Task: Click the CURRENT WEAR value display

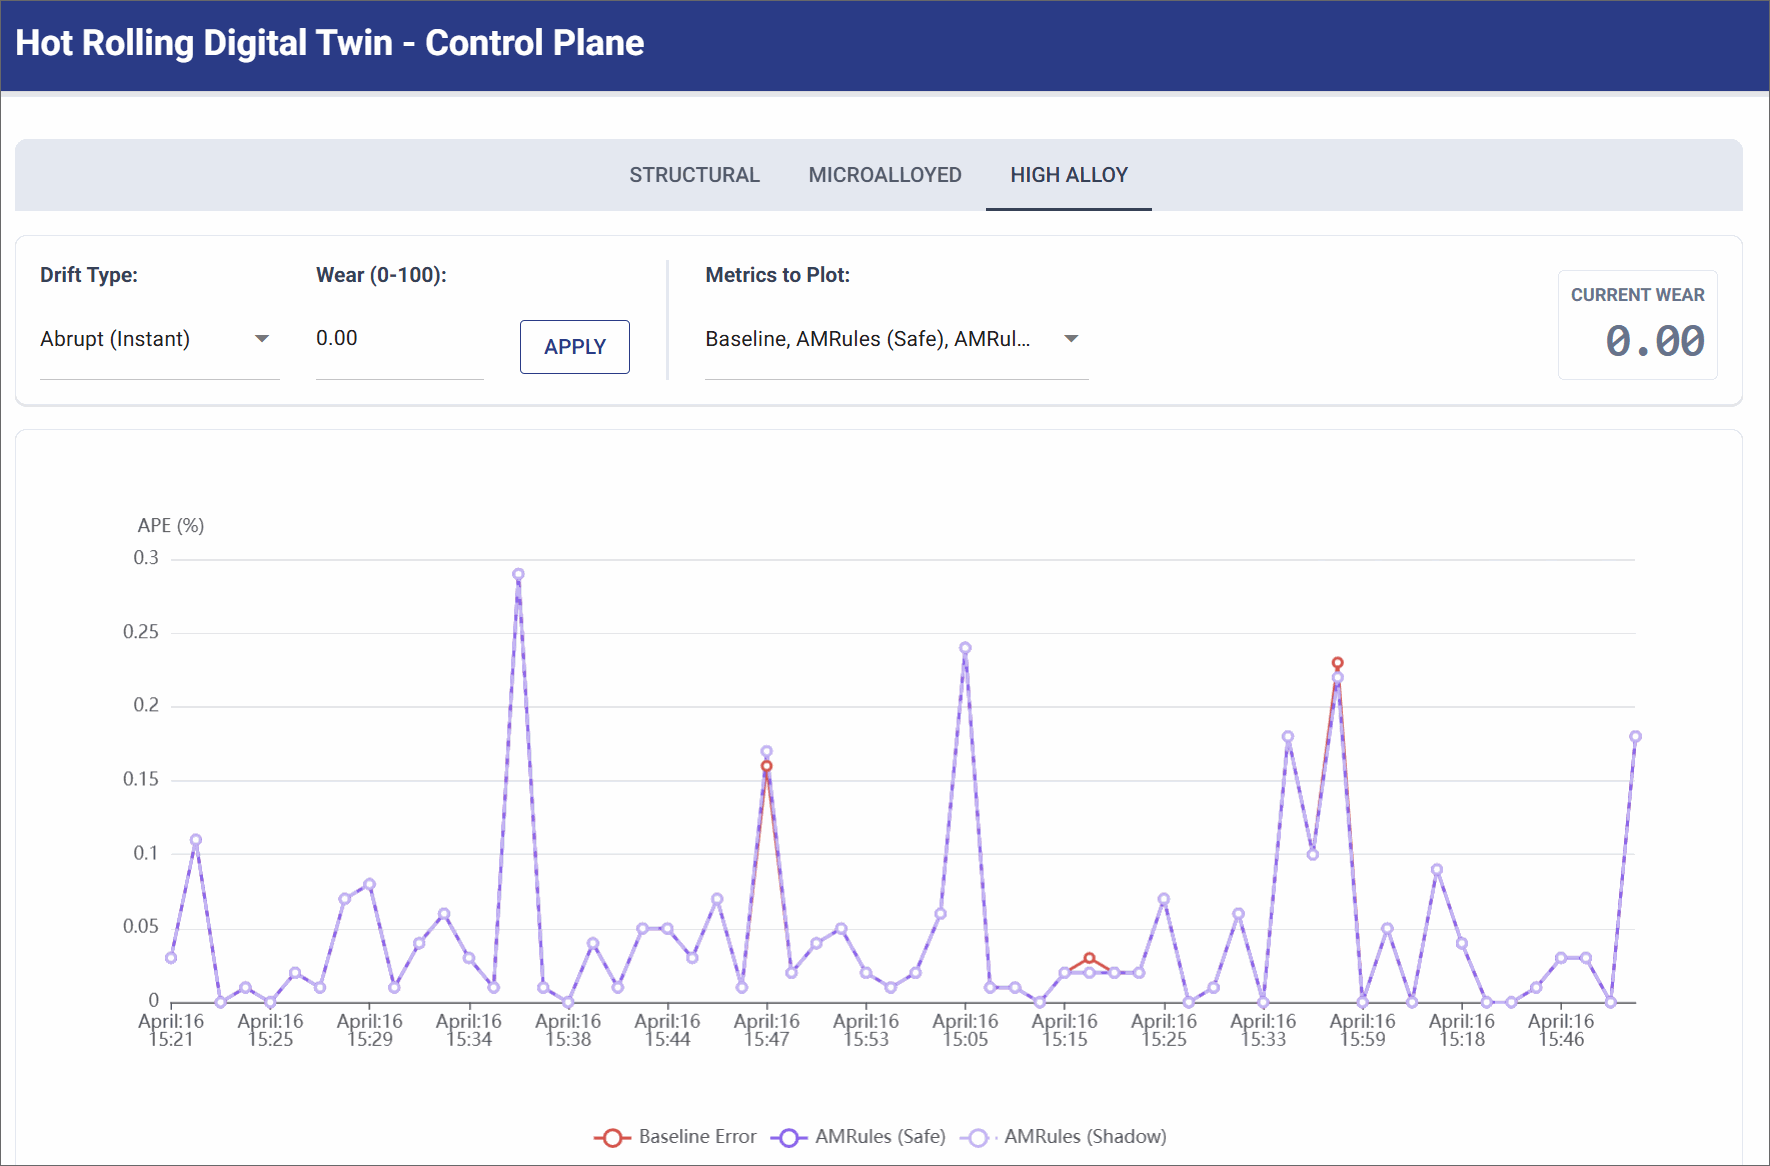Action: click(1654, 341)
